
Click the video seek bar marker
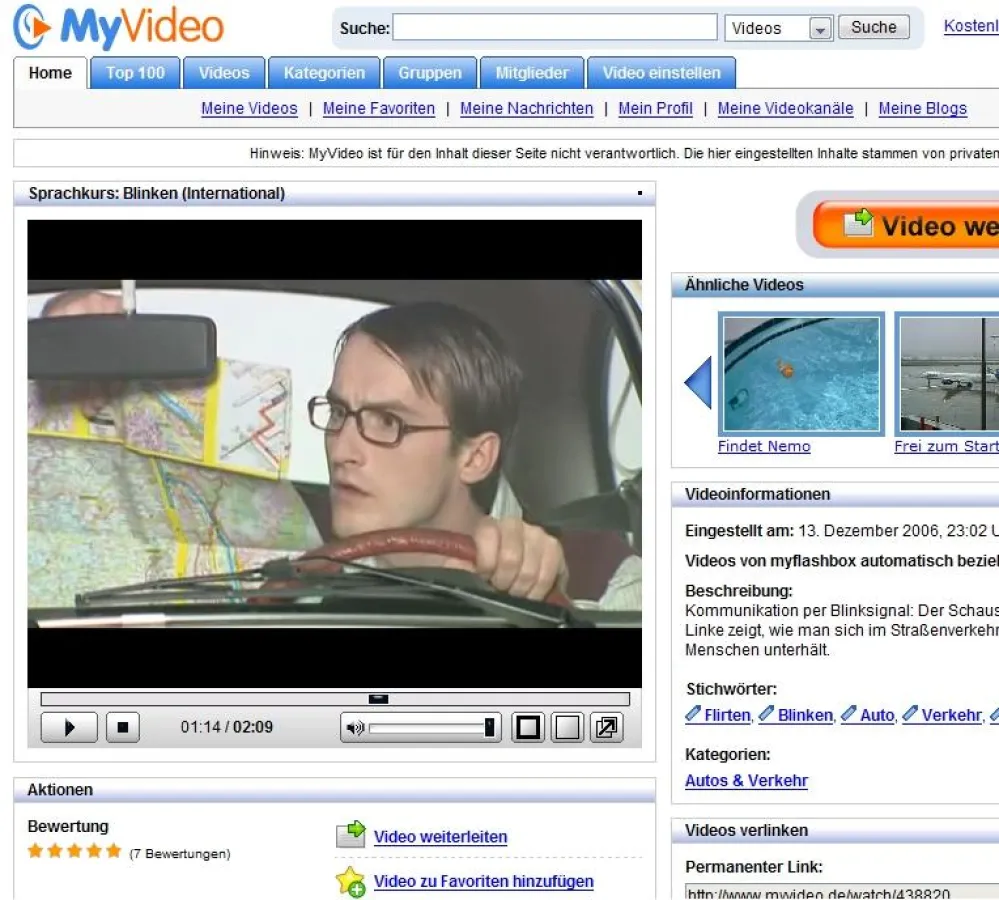(379, 699)
